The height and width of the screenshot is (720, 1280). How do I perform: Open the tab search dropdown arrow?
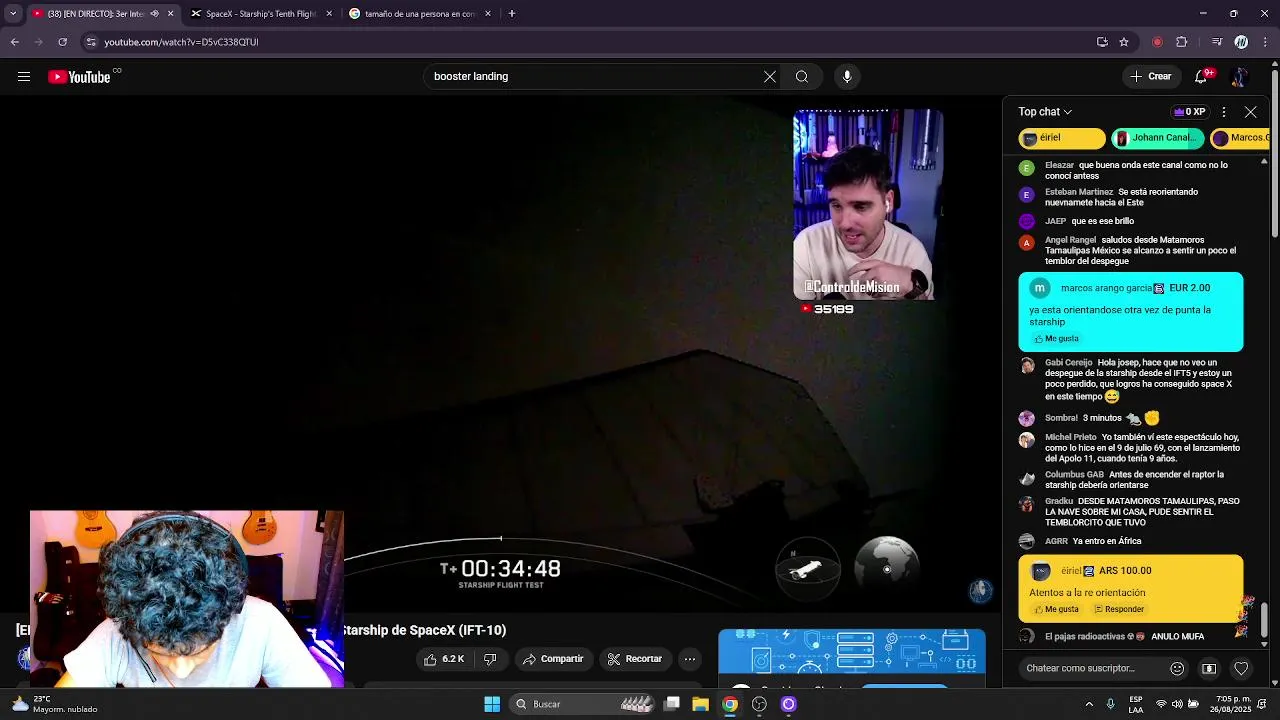pyautogui.click(x=13, y=14)
